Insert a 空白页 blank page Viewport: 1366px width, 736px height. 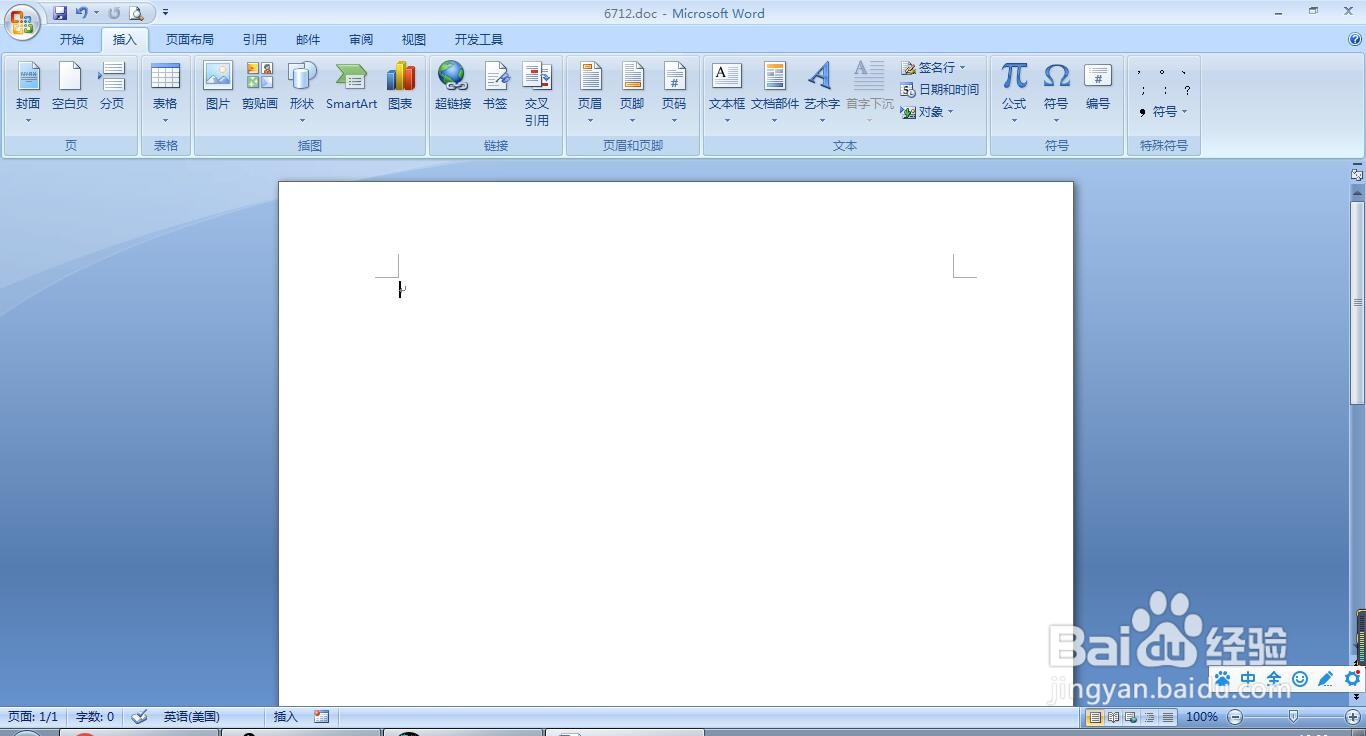[70, 87]
